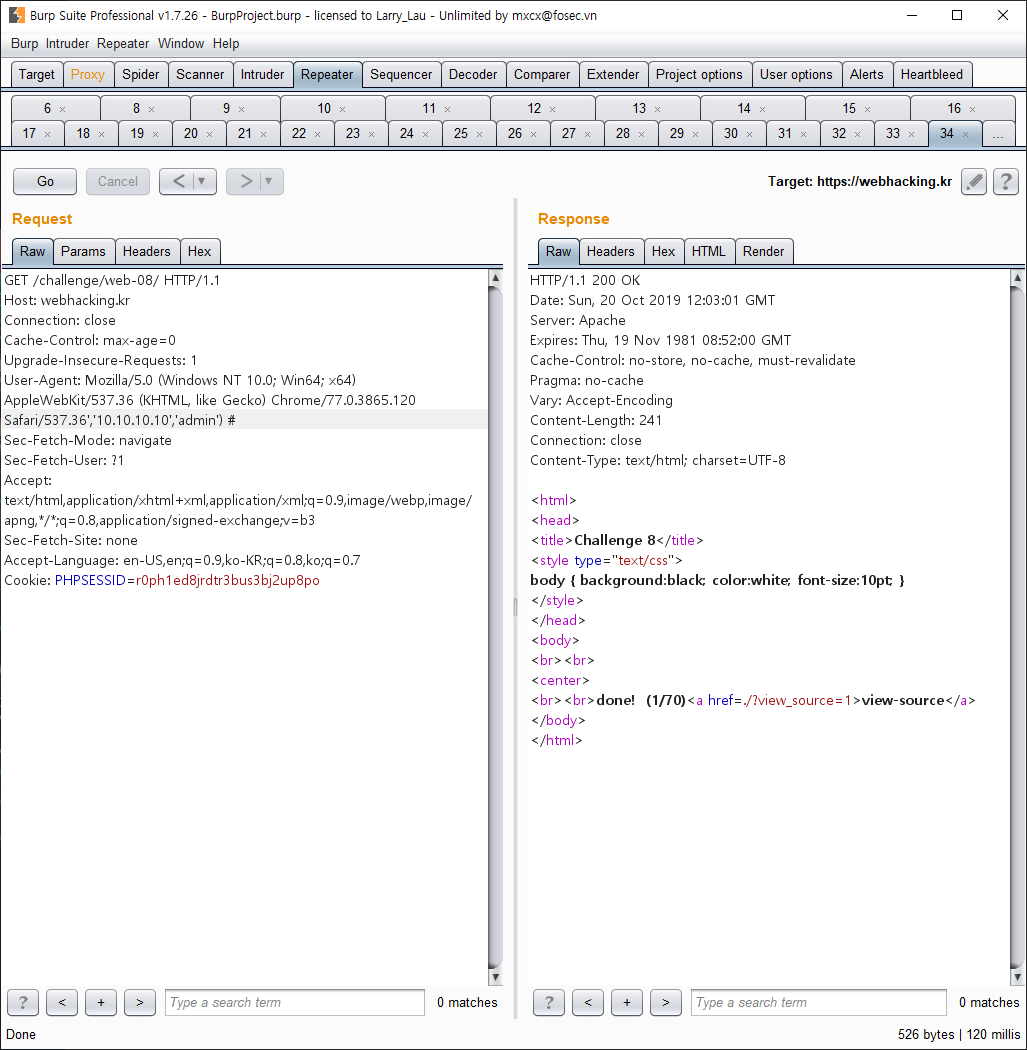Switch to the Scanner tab

pos(200,74)
